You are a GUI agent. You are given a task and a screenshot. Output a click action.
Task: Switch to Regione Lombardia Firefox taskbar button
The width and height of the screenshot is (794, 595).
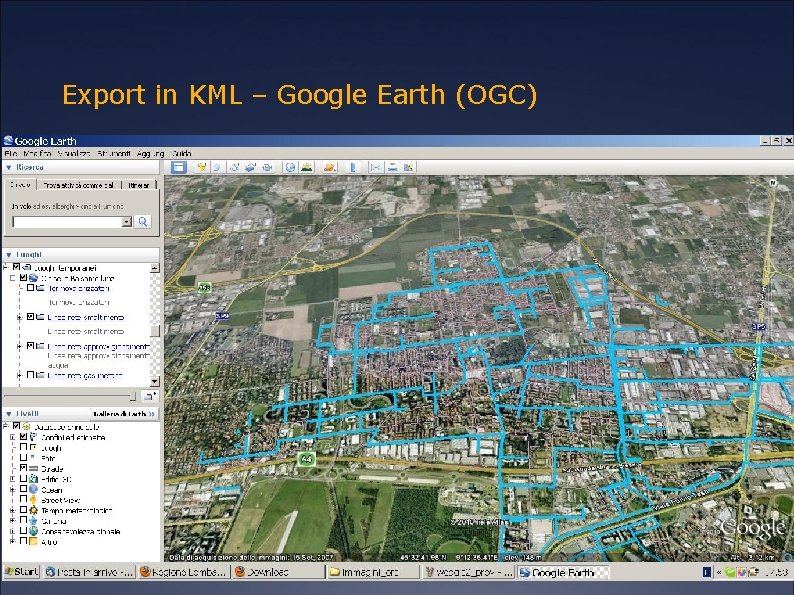[183, 572]
